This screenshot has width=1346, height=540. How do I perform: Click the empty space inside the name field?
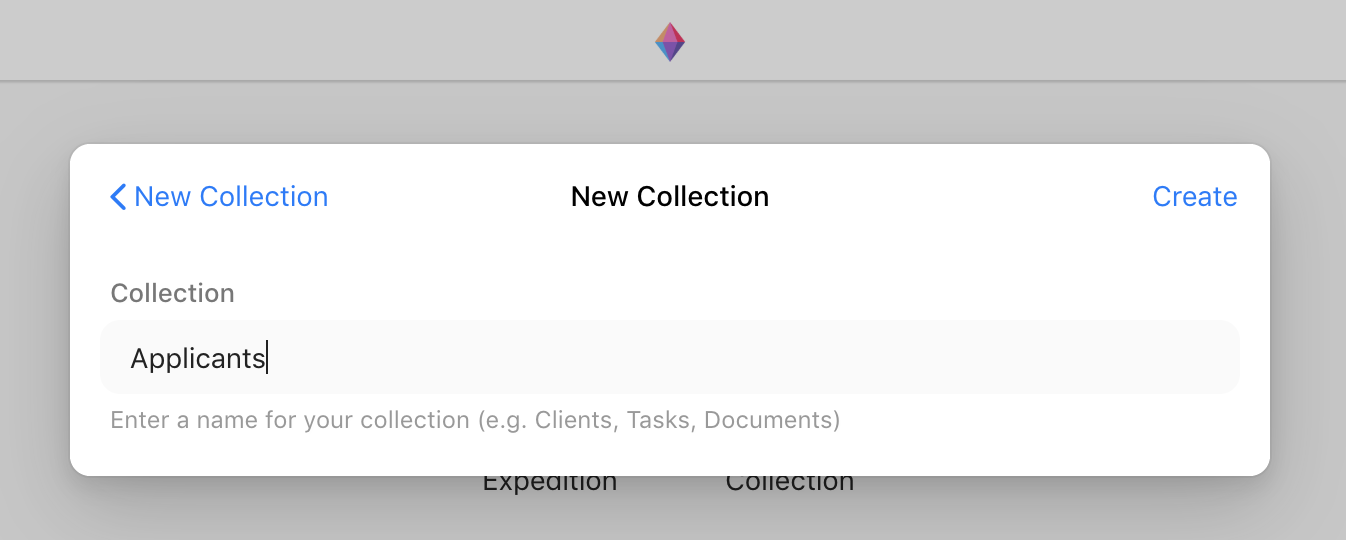pyautogui.click(x=750, y=357)
